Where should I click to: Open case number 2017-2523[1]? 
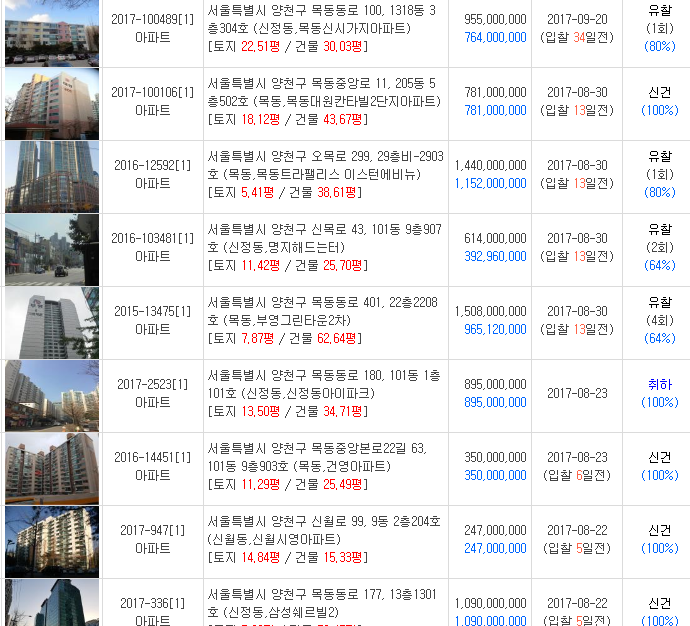tap(152, 384)
